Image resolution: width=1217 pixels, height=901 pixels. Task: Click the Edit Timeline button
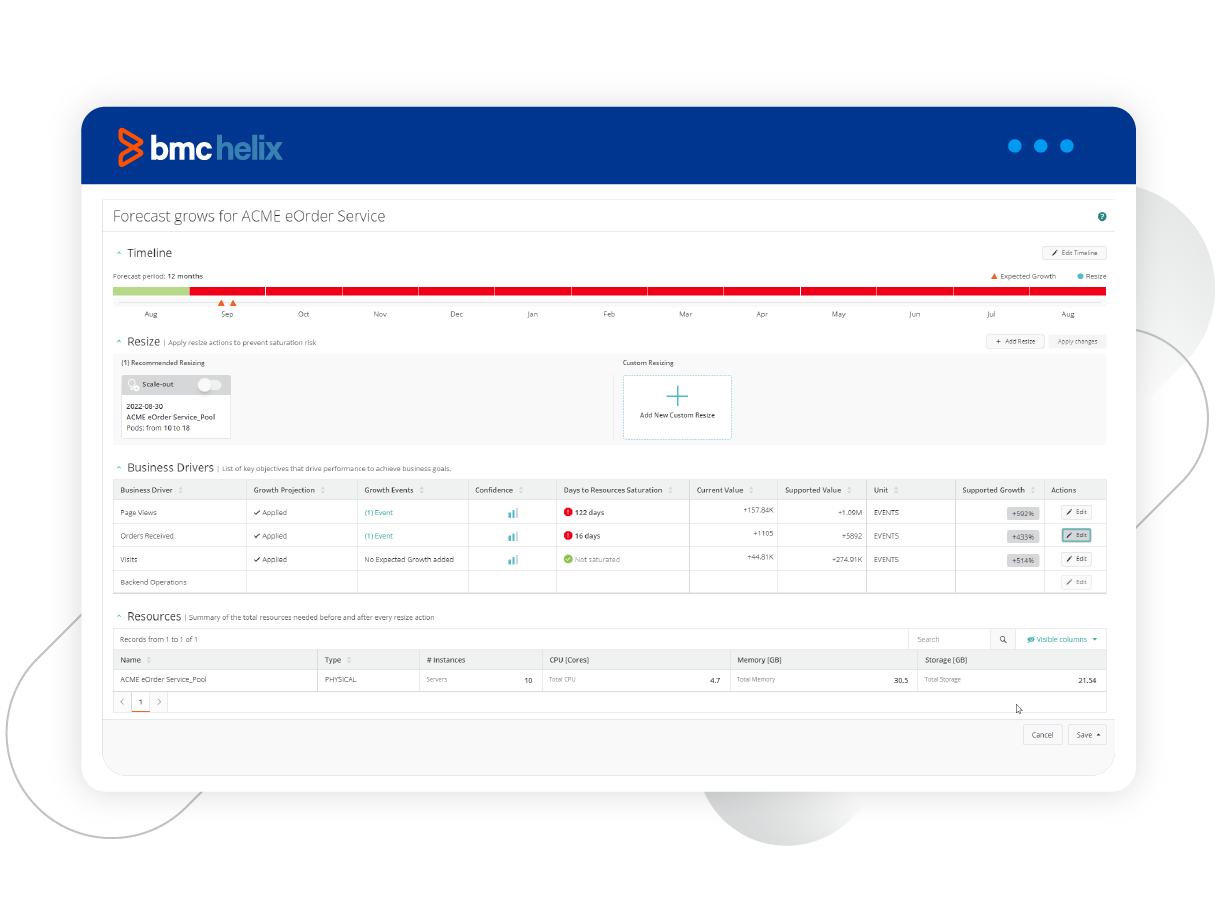point(1074,254)
